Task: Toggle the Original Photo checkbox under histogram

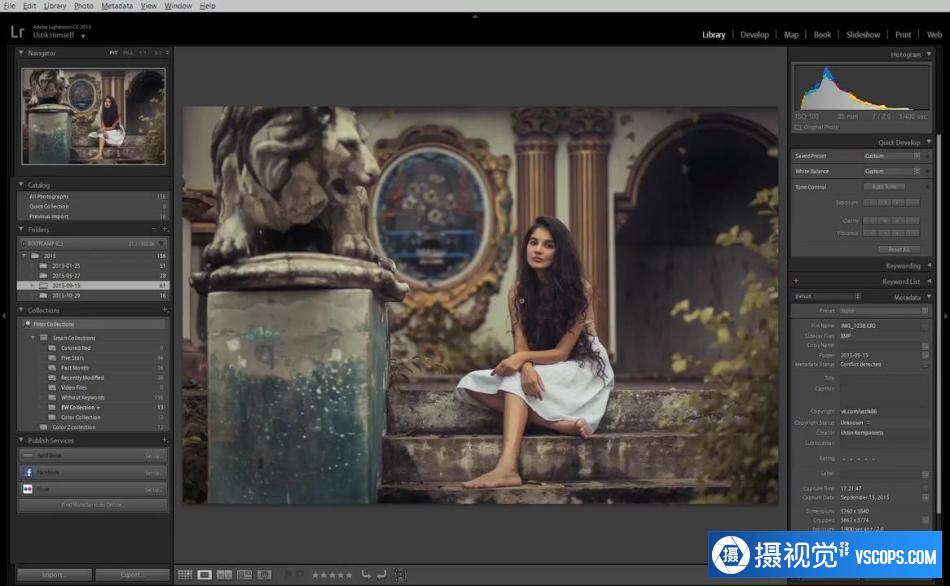Action: 798,127
